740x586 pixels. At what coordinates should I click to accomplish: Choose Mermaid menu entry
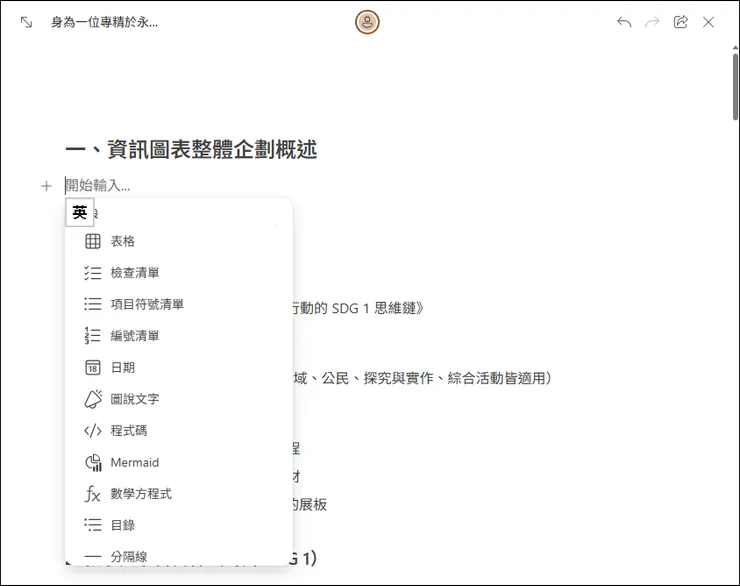179,462
